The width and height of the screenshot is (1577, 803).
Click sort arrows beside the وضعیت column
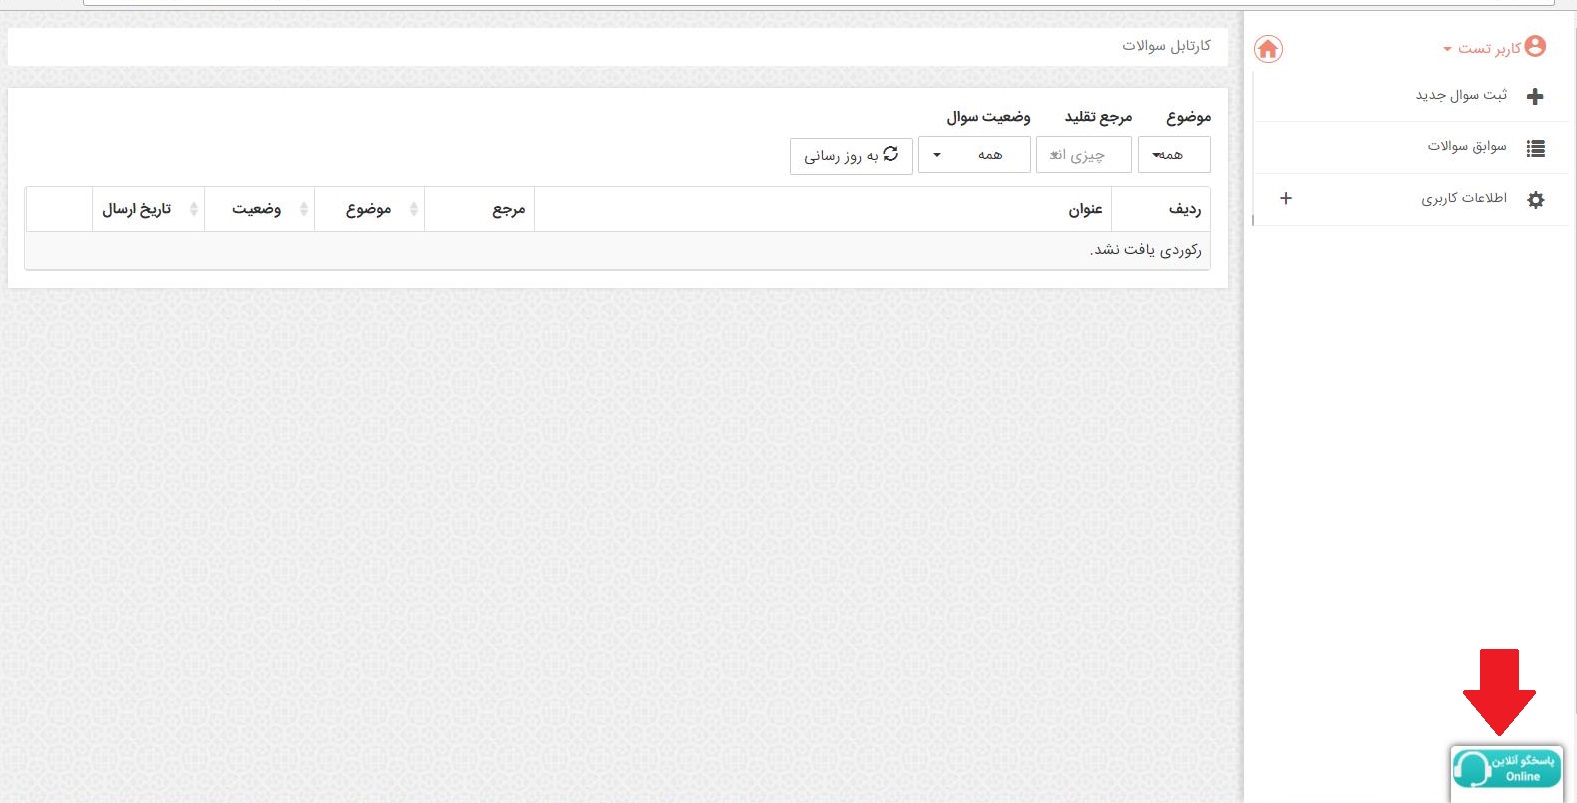[x=304, y=209]
